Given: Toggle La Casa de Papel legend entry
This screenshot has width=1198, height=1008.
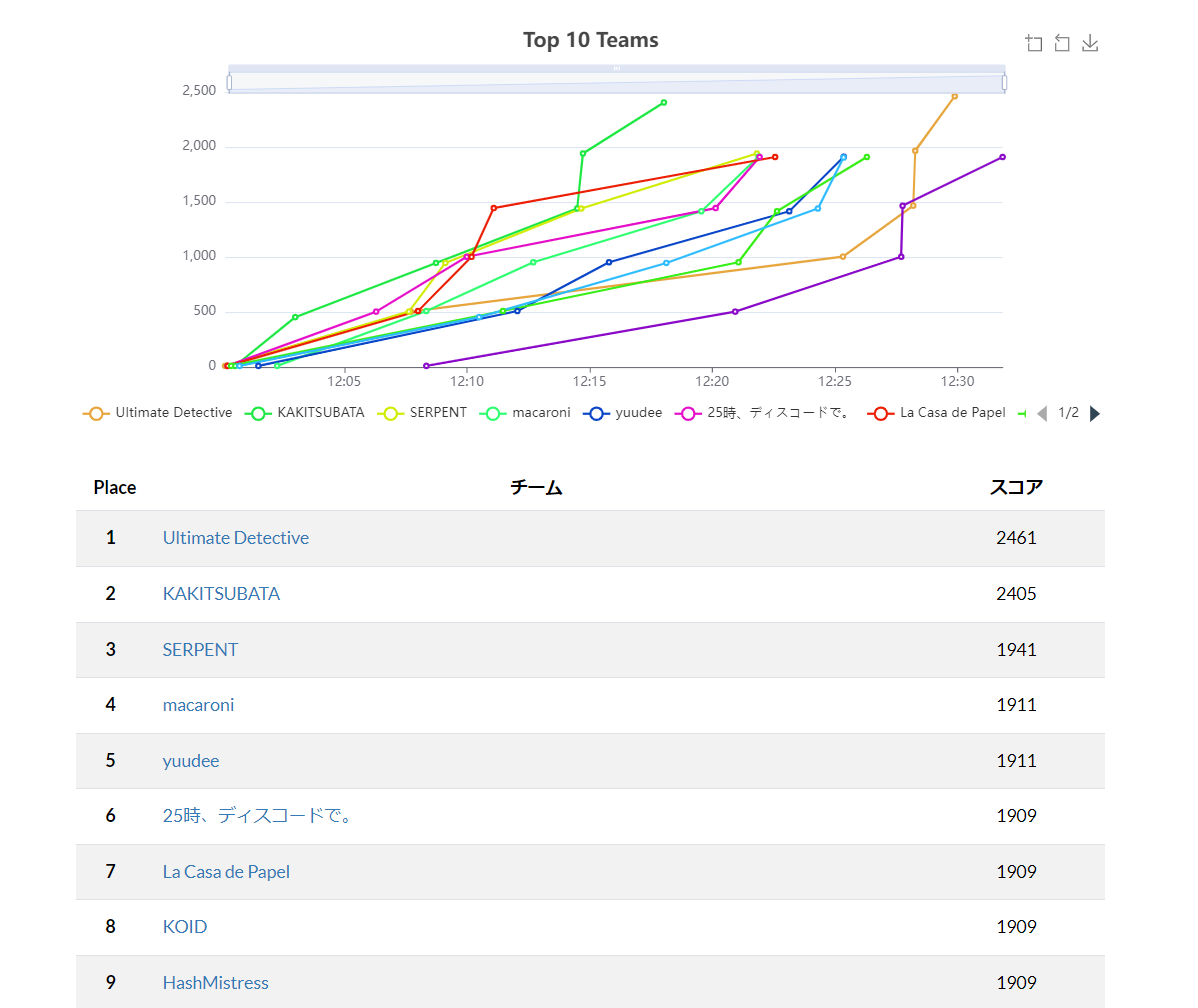Looking at the screenshot, I should [937, 413].
